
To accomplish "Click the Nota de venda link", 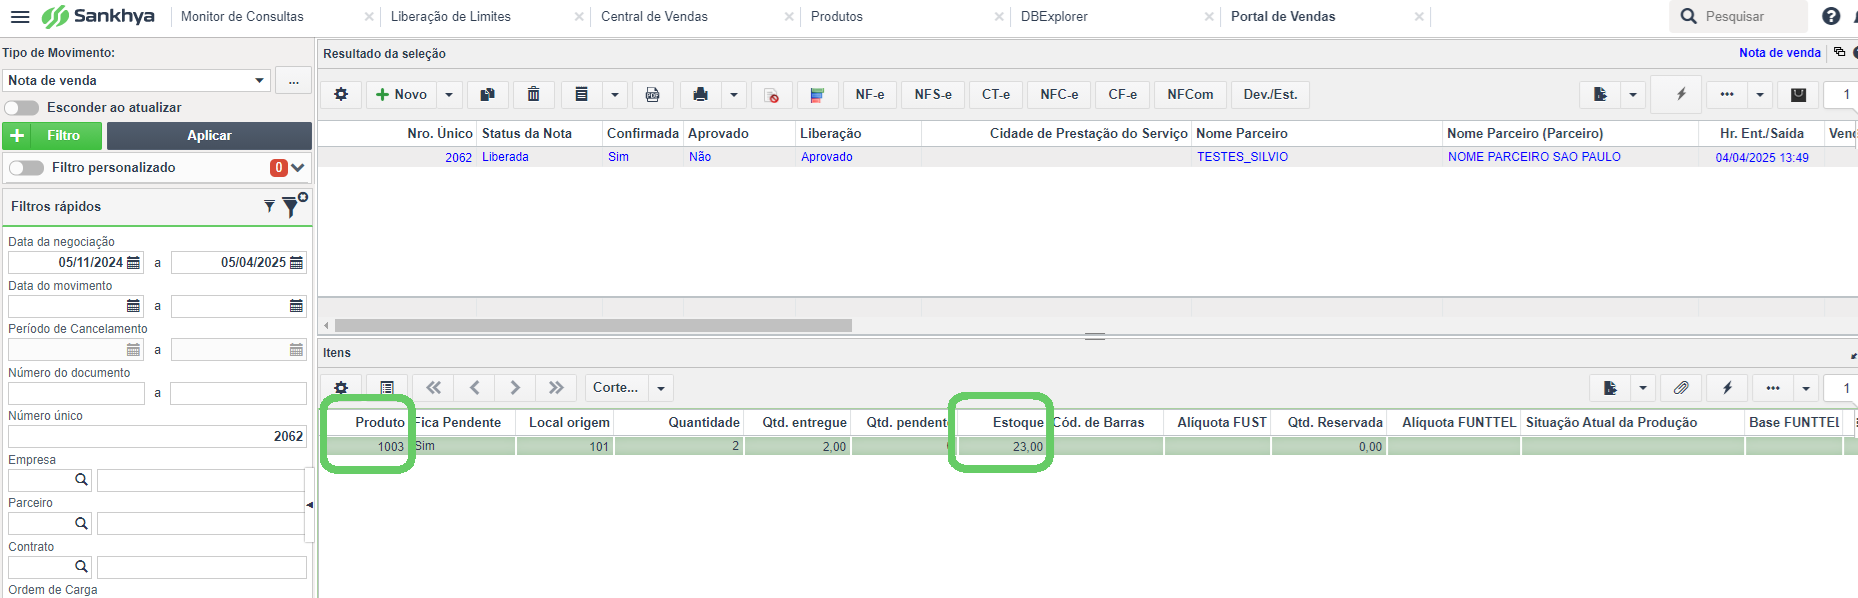I will click(1779, 53).
